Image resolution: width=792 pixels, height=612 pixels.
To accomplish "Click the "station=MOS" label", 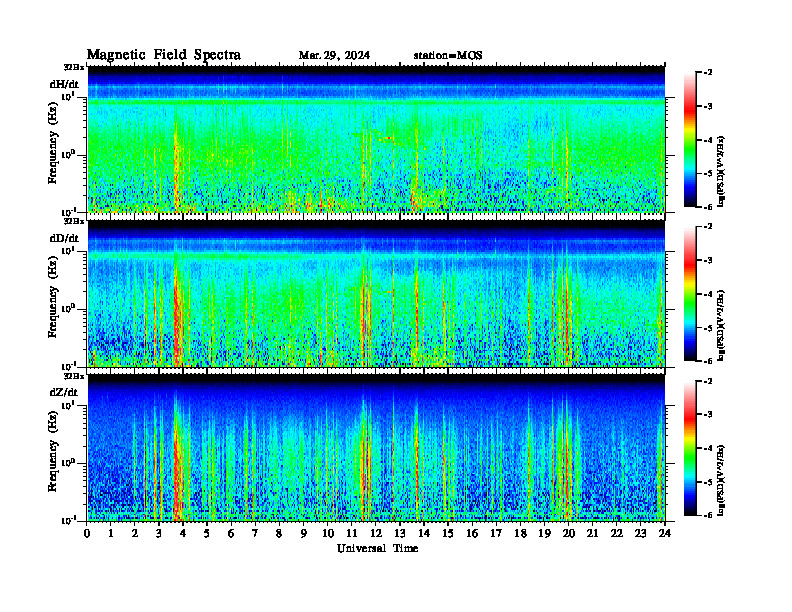I will [x=448, y=55].
